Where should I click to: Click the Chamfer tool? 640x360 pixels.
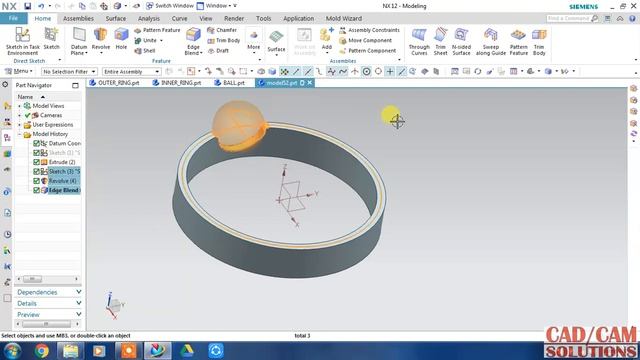point(222,30)
